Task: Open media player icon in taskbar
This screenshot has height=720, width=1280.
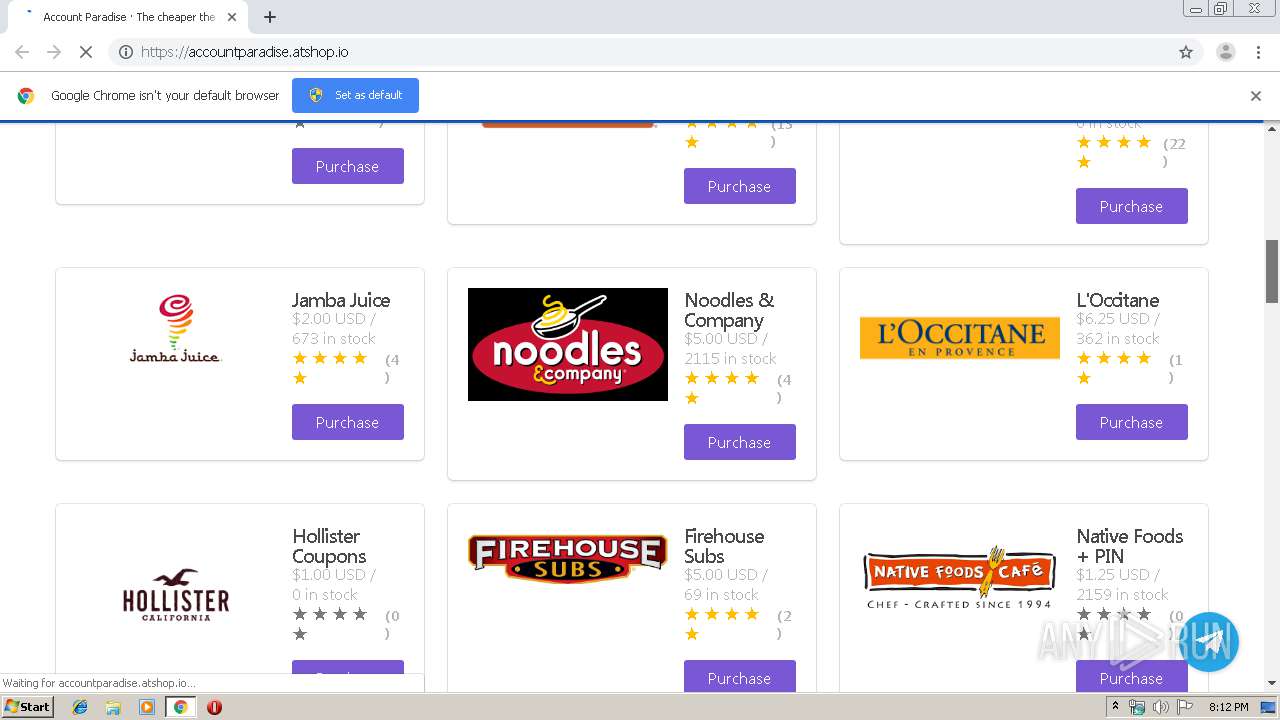Action: click(147, 707)
